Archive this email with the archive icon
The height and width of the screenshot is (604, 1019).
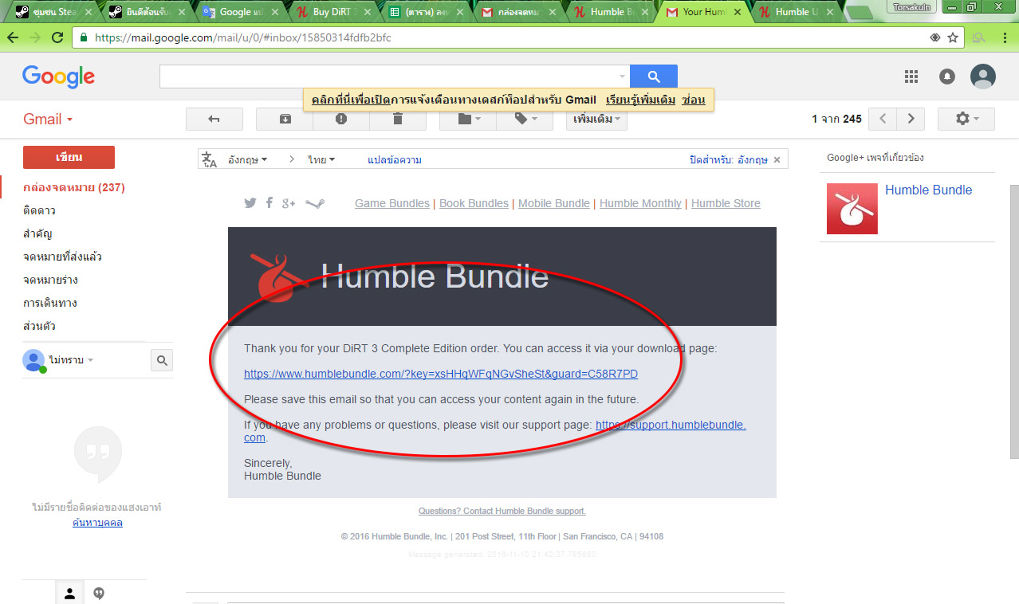[285, 119]
